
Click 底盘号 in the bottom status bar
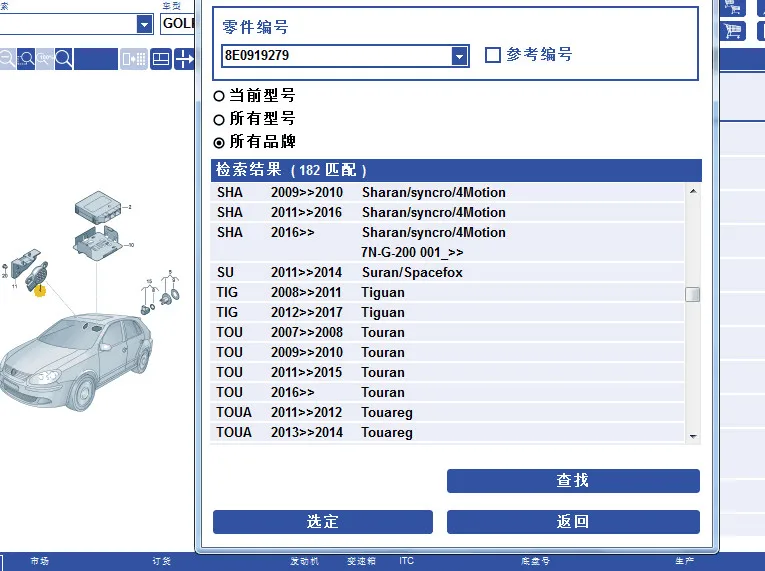(535, 561)
